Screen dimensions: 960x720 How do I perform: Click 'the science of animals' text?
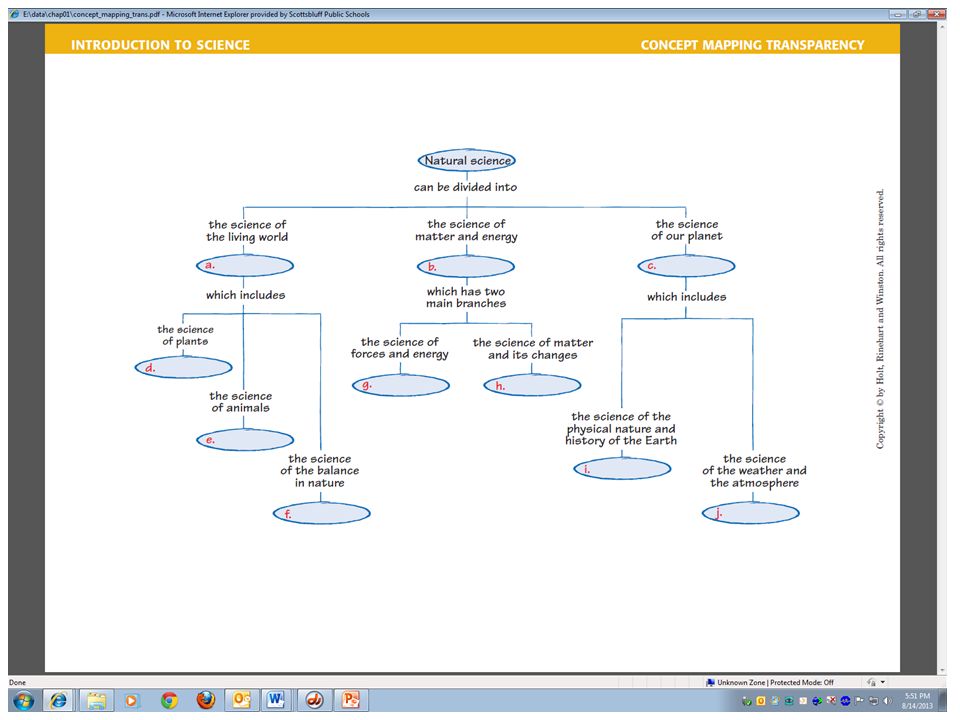coord(240,402)
